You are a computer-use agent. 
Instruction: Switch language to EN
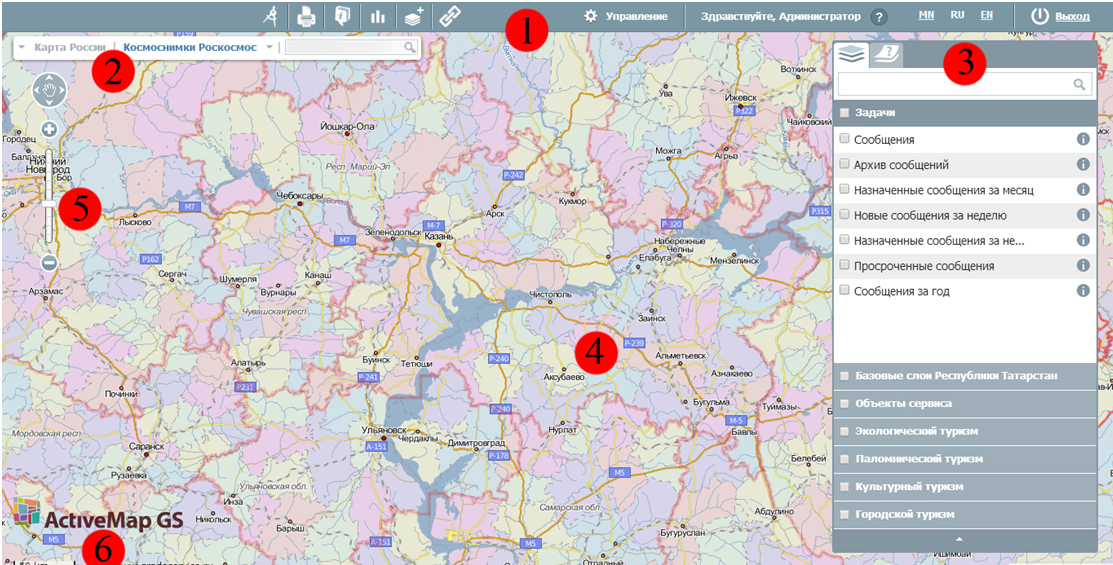coord(987,15)
